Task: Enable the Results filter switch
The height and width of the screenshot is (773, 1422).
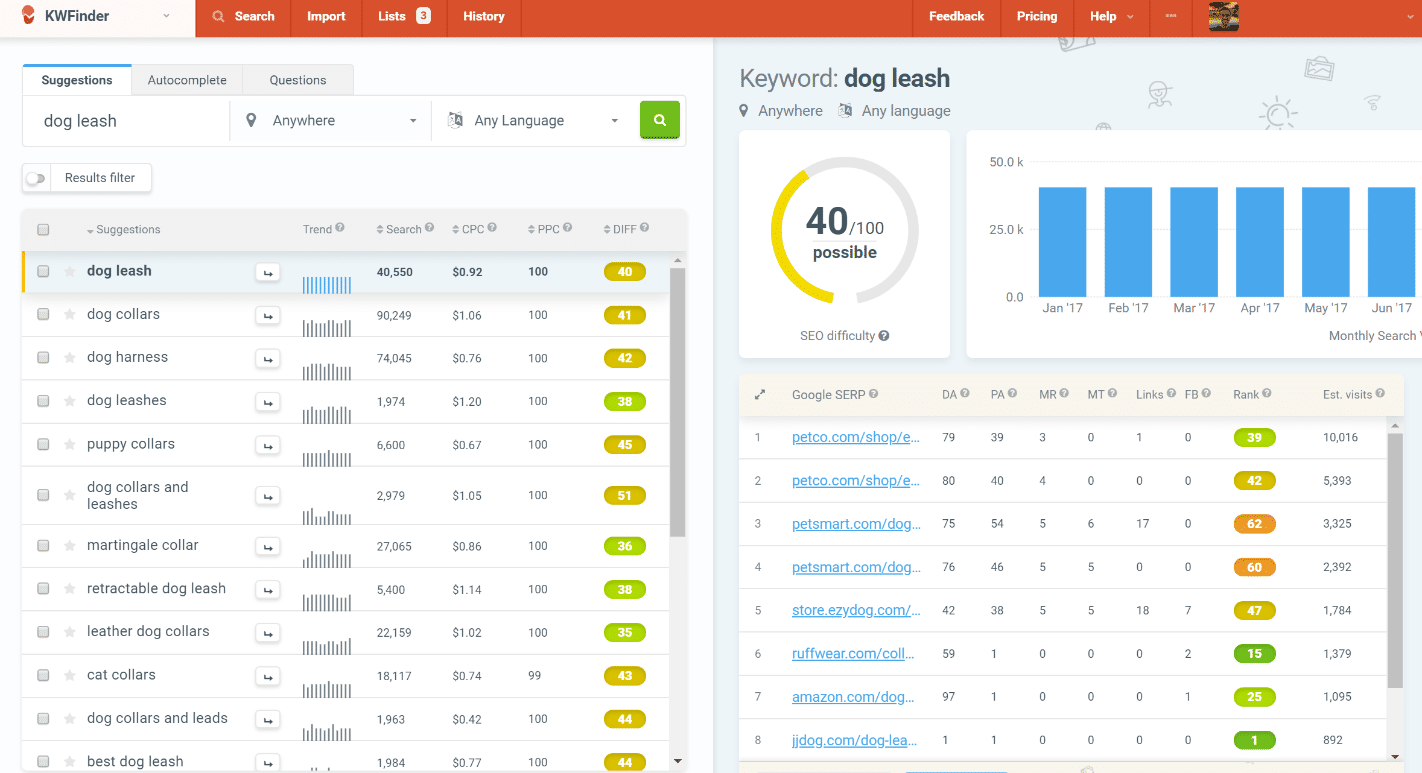Action: coord(36,177)
